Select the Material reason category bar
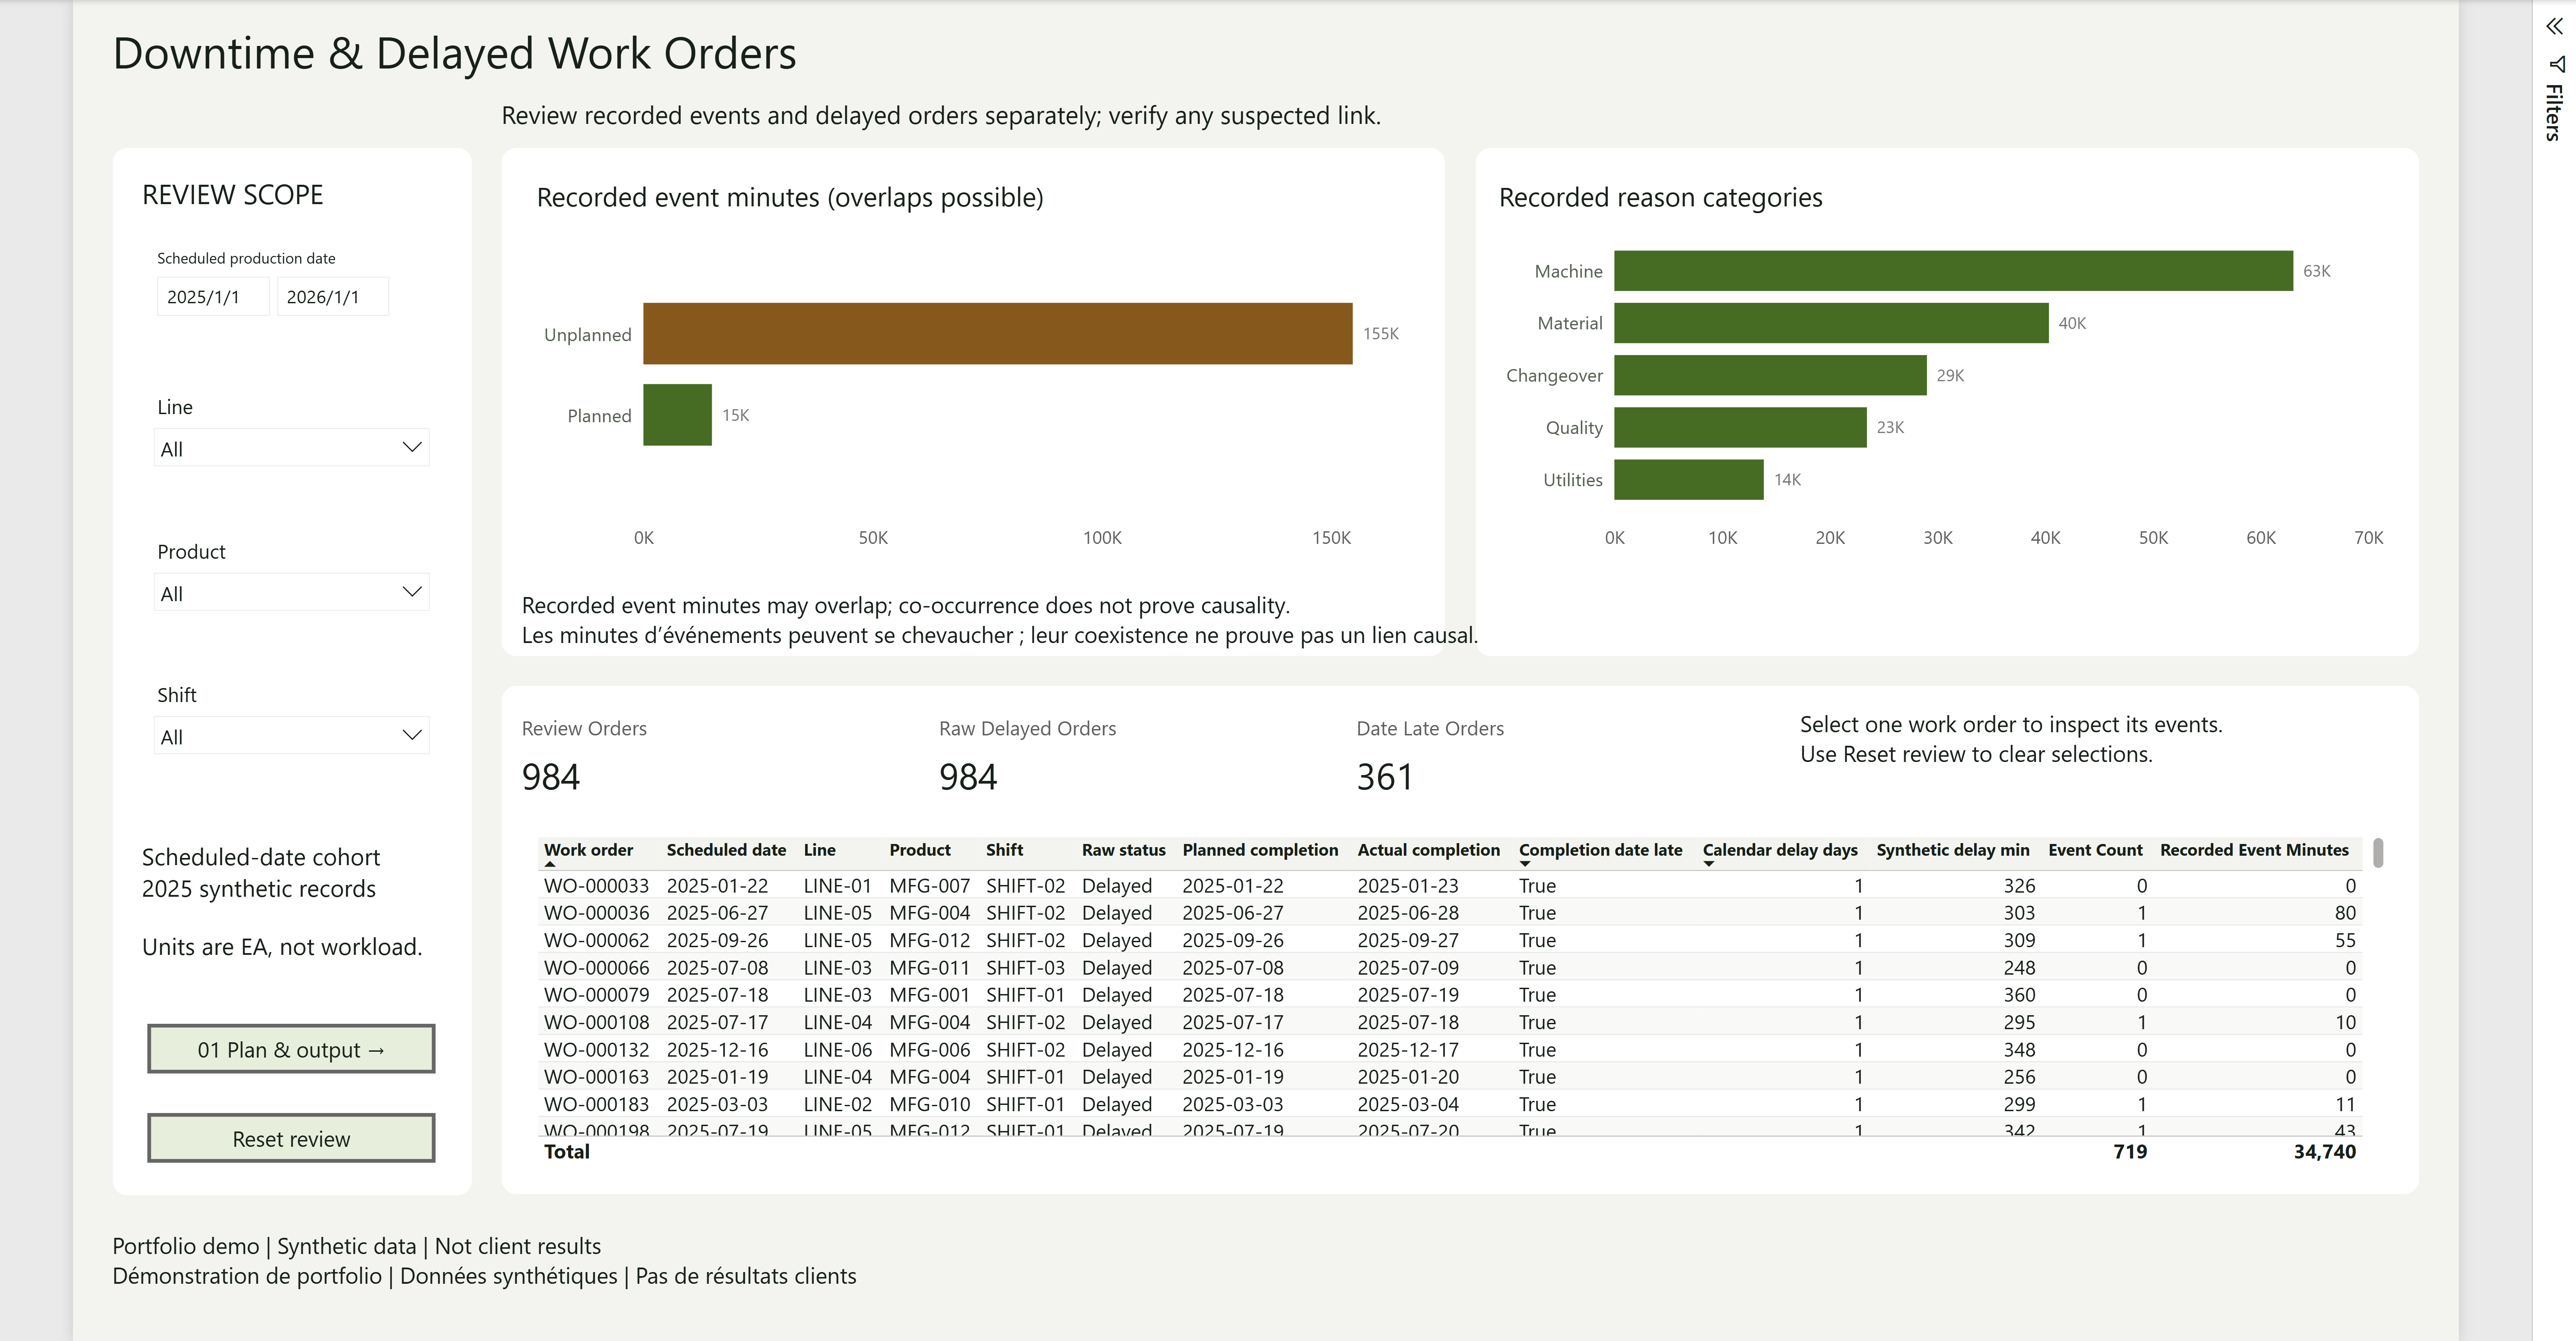 1831,323
